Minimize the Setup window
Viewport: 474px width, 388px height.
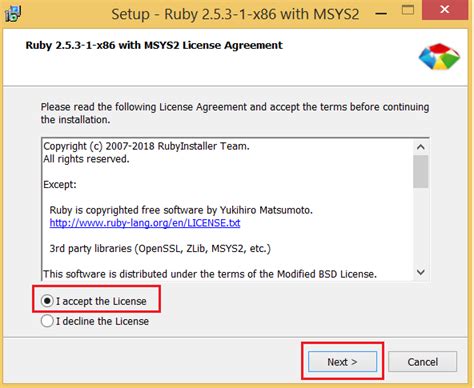(381, 14)
